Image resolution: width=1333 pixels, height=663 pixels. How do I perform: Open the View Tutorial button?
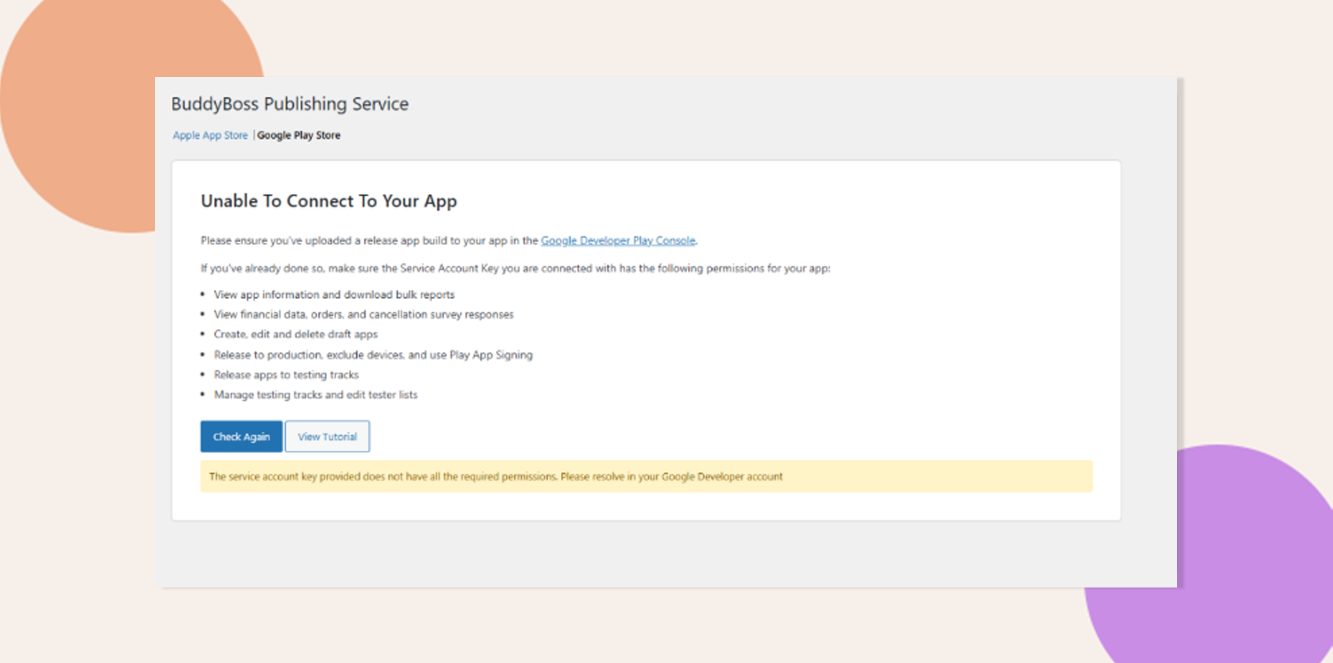tap(327, 437)
